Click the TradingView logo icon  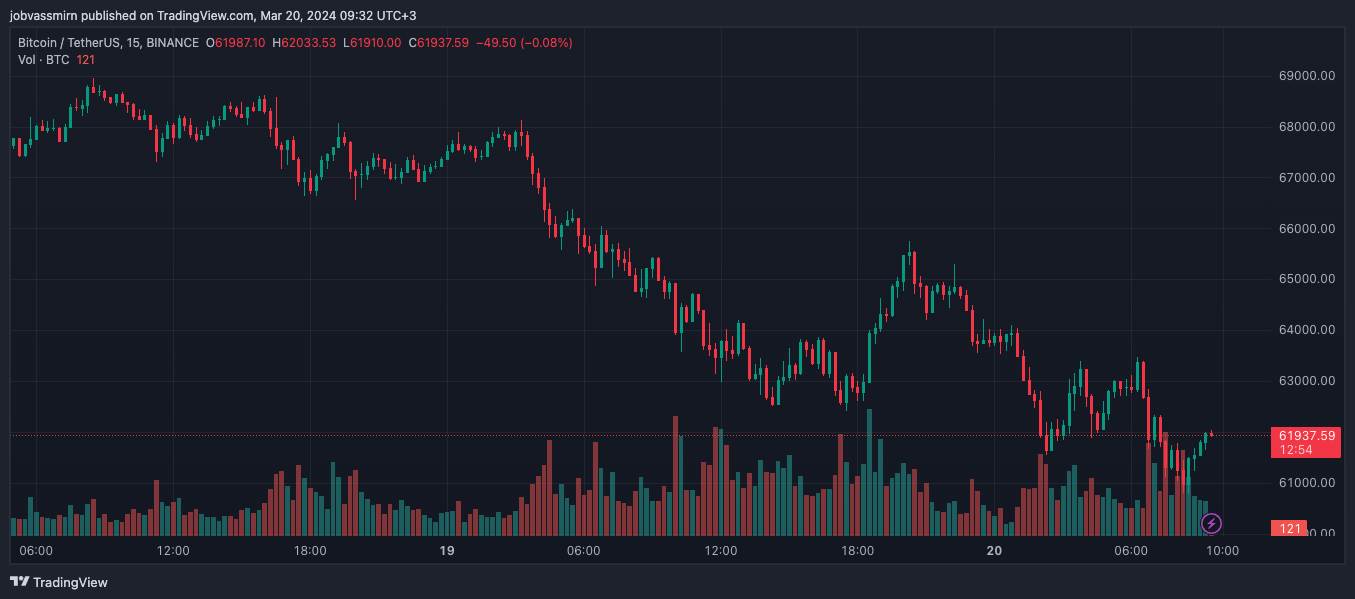pyautogui.click(x=19, y=582)
